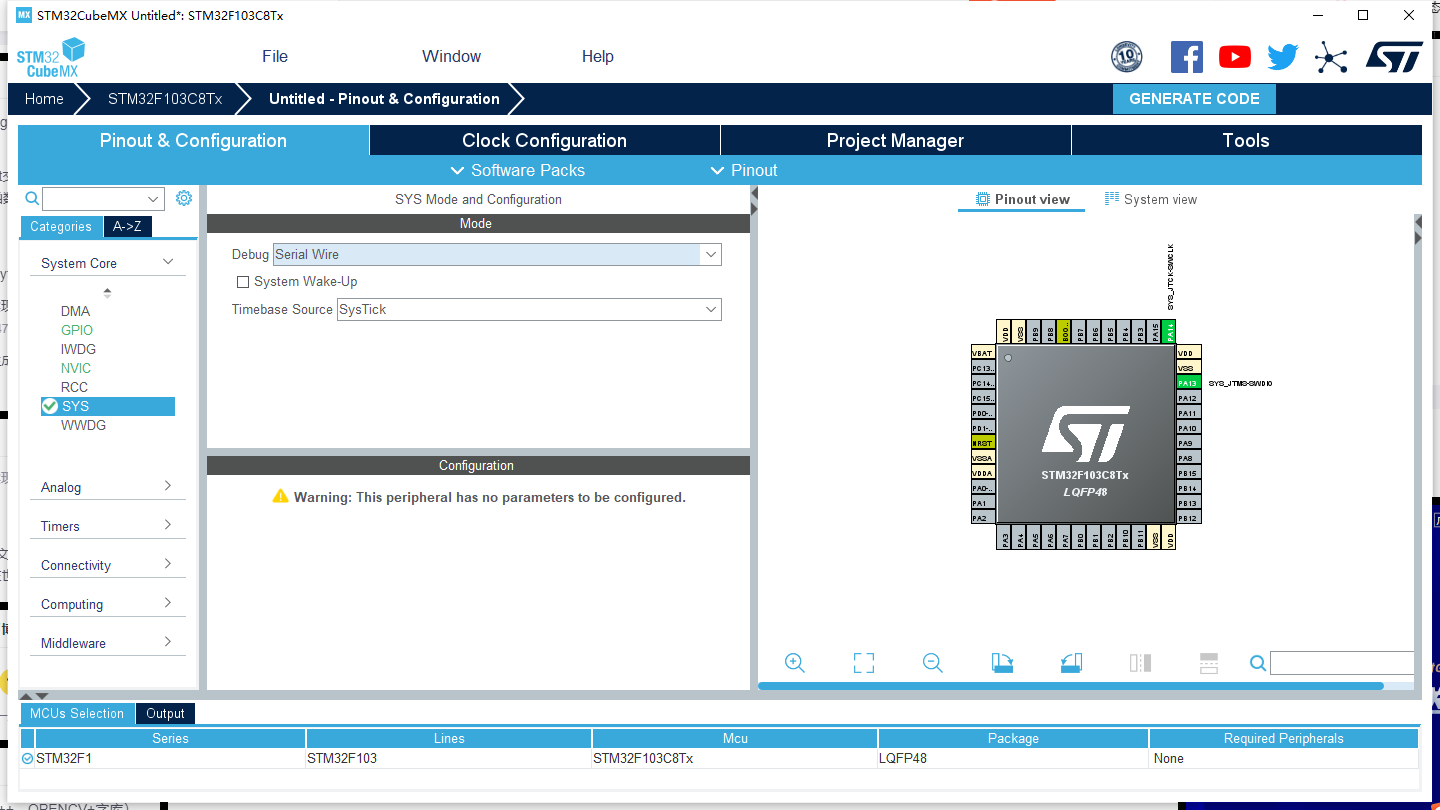Click the STM32CubeMX logo

coord(51,58)
